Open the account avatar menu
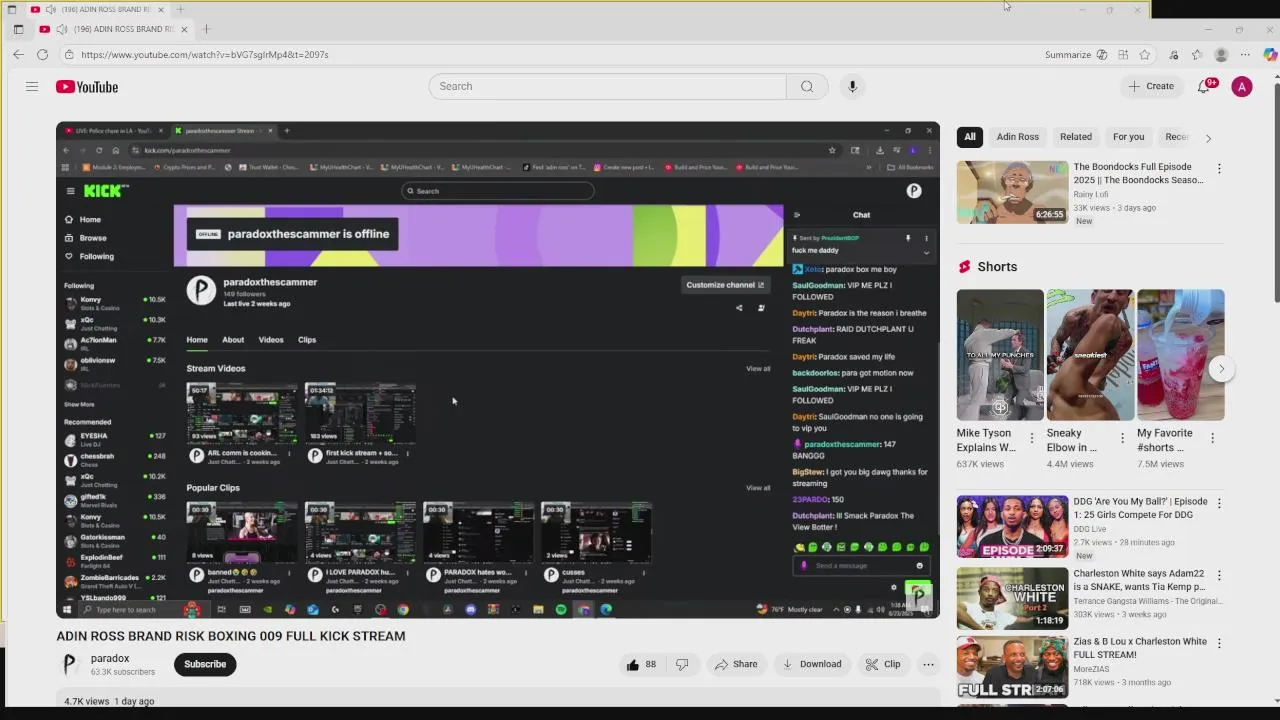The height and width of the screenshot is (720, 1280). coord(1242,87)
